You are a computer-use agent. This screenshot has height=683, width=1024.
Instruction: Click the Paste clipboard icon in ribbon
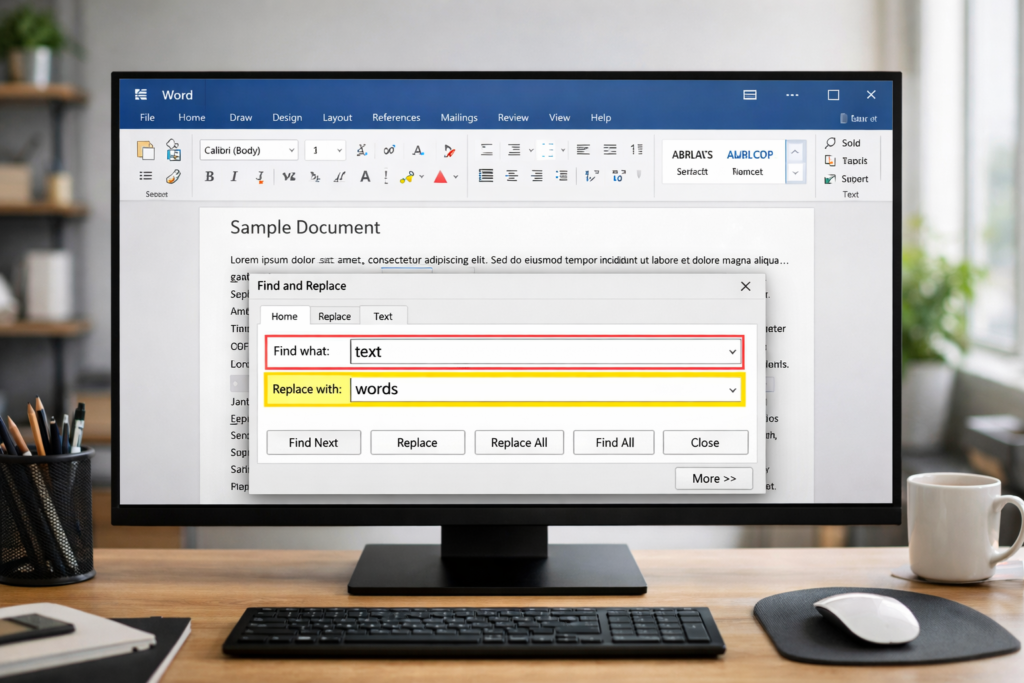(146, 150)
